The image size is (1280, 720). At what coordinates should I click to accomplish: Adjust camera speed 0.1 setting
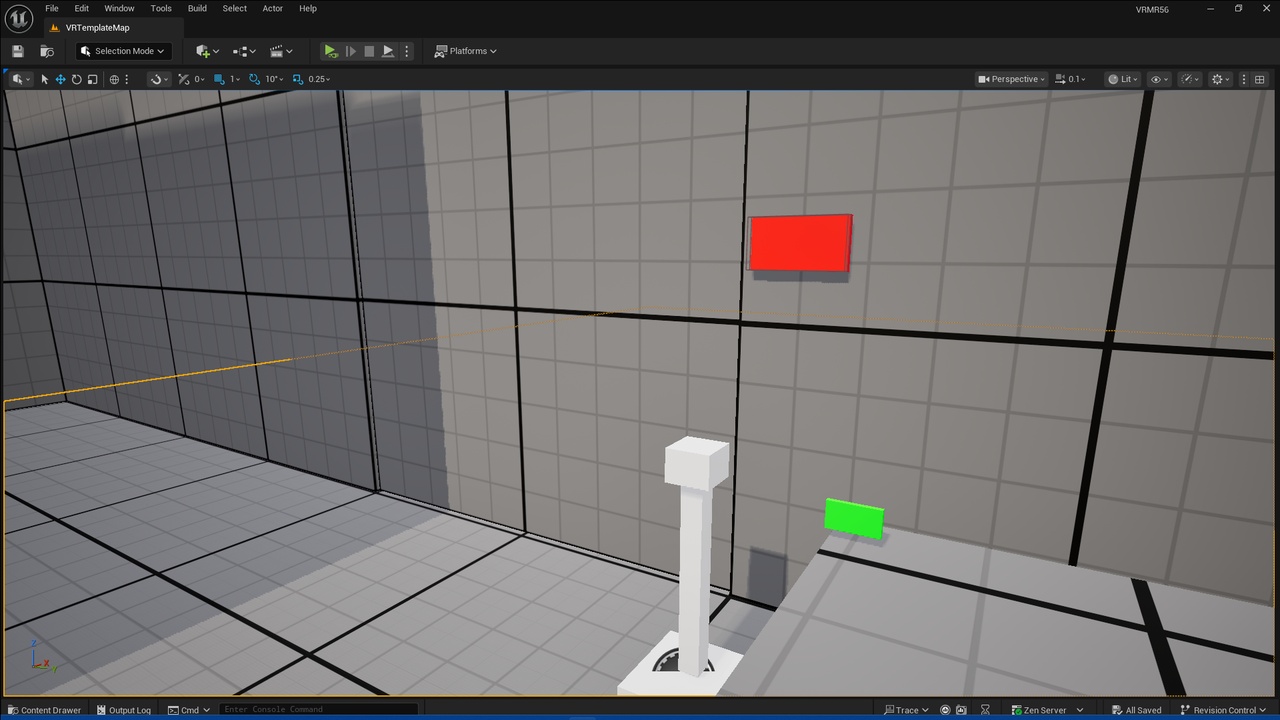tap(1070, 79)
